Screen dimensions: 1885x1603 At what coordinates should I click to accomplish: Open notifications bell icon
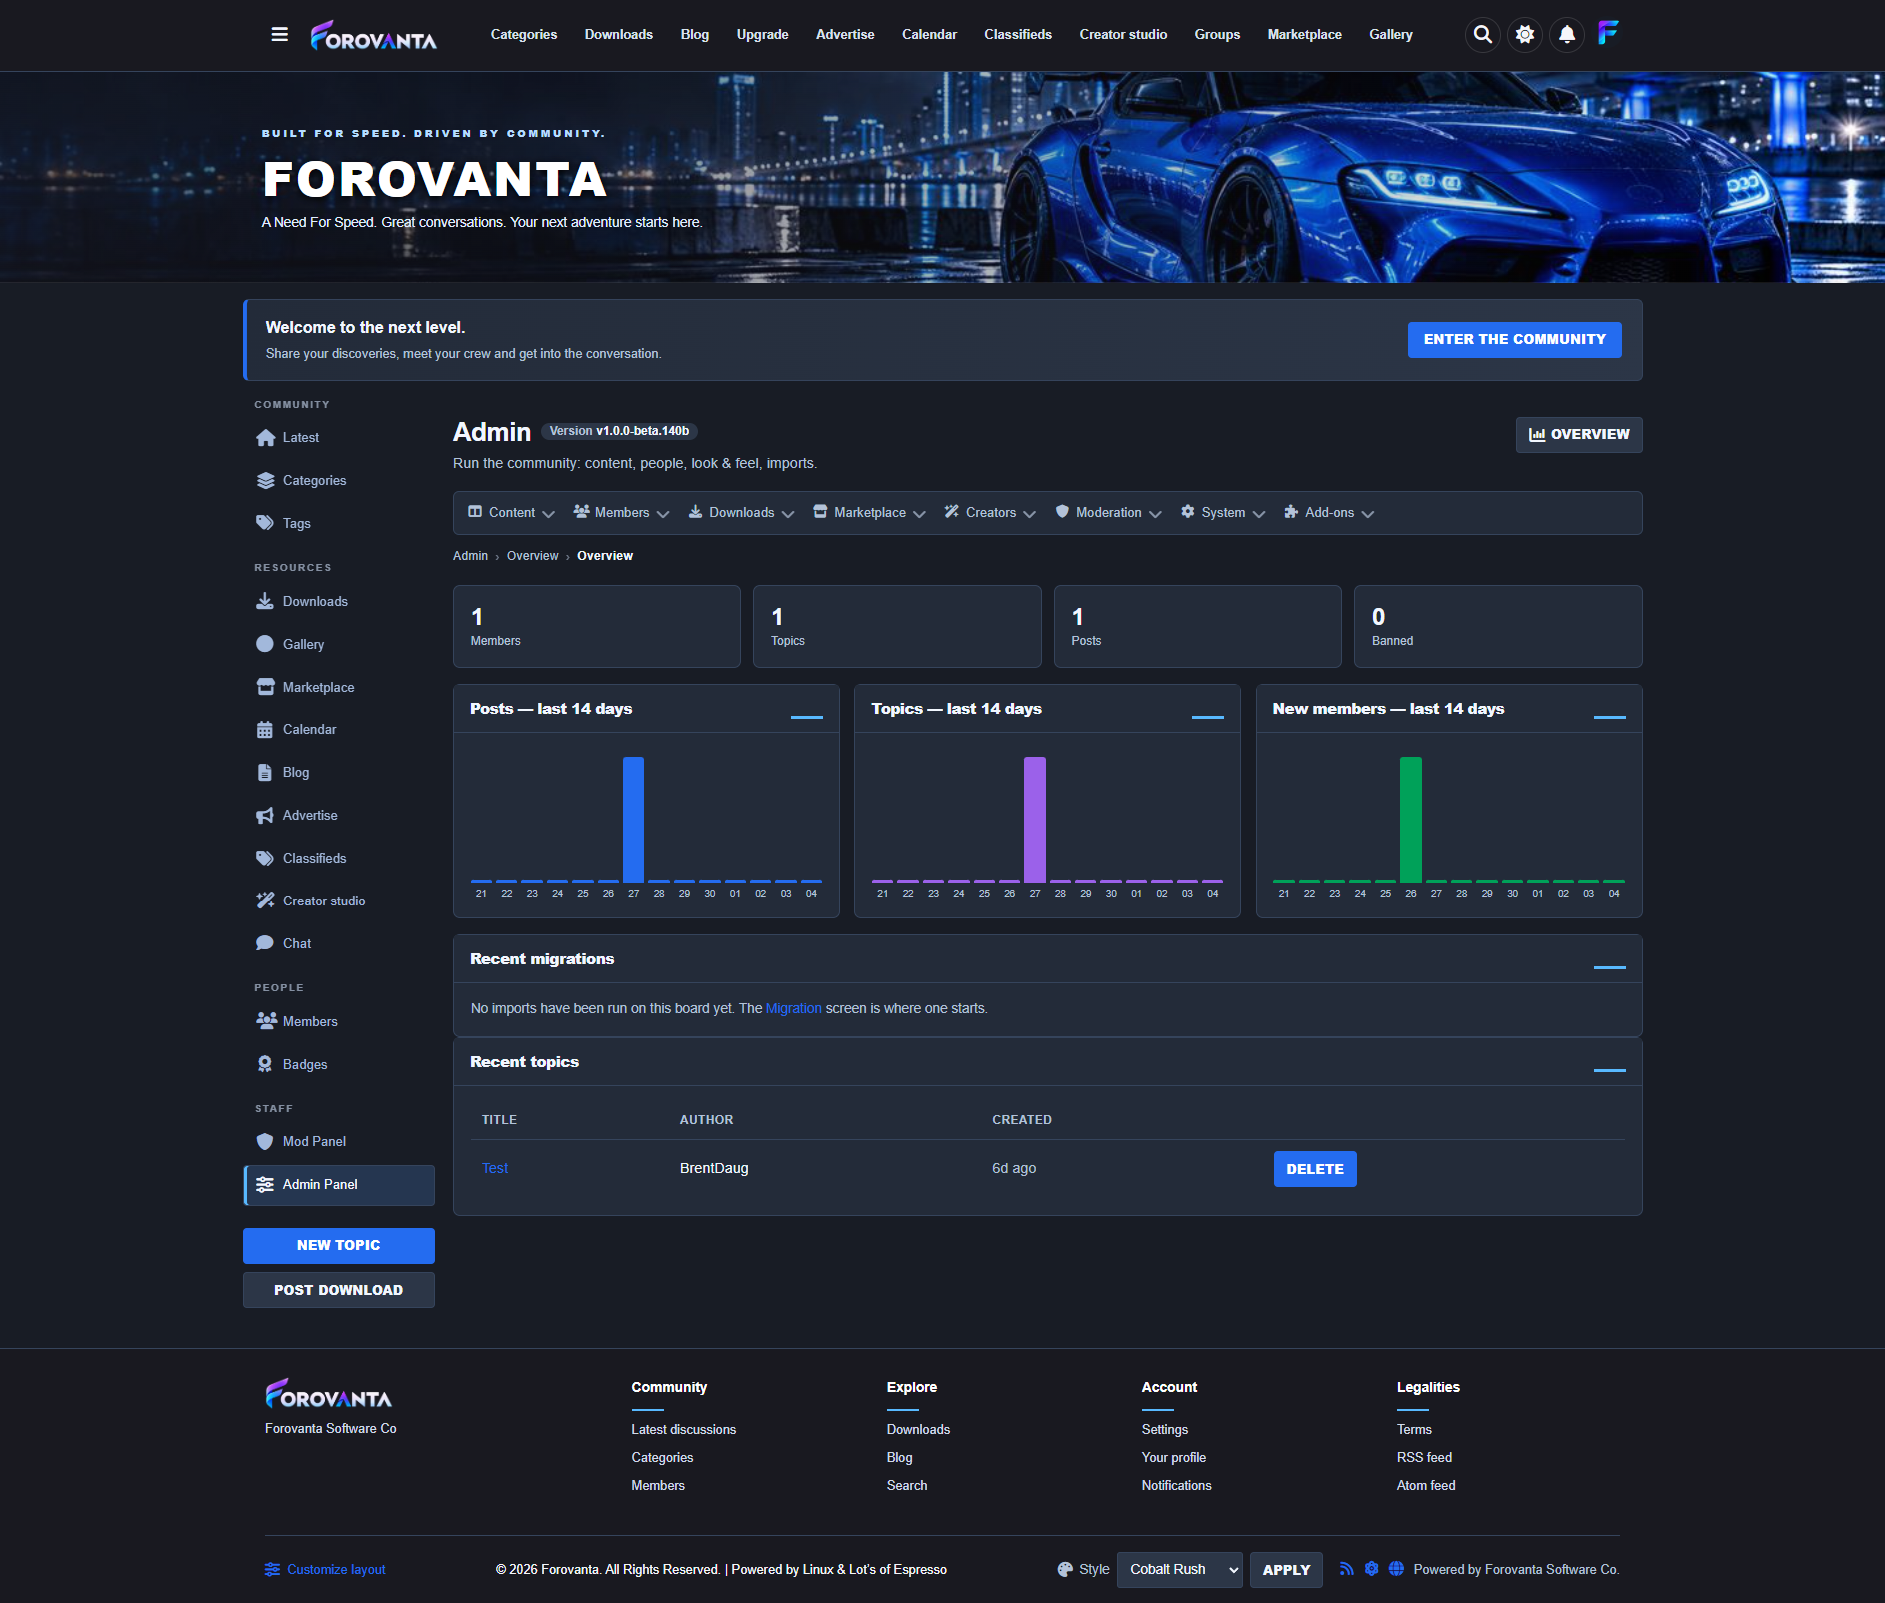pyautogui.click(x=1567, y=34)
